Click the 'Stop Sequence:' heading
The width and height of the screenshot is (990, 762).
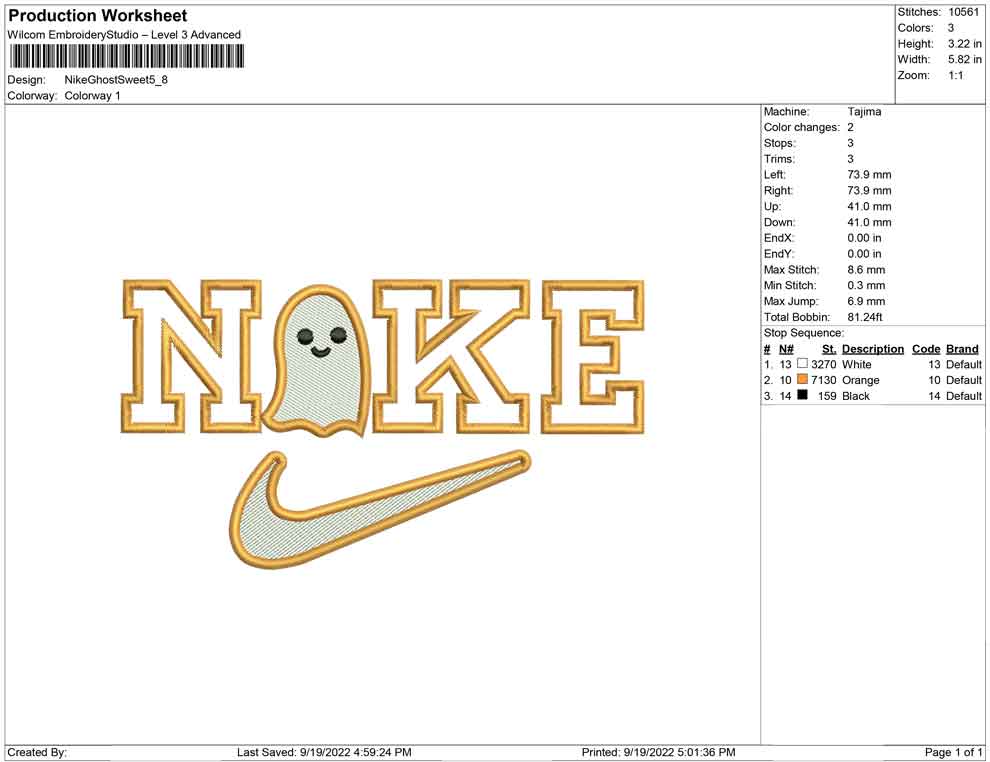pos(804,333)
